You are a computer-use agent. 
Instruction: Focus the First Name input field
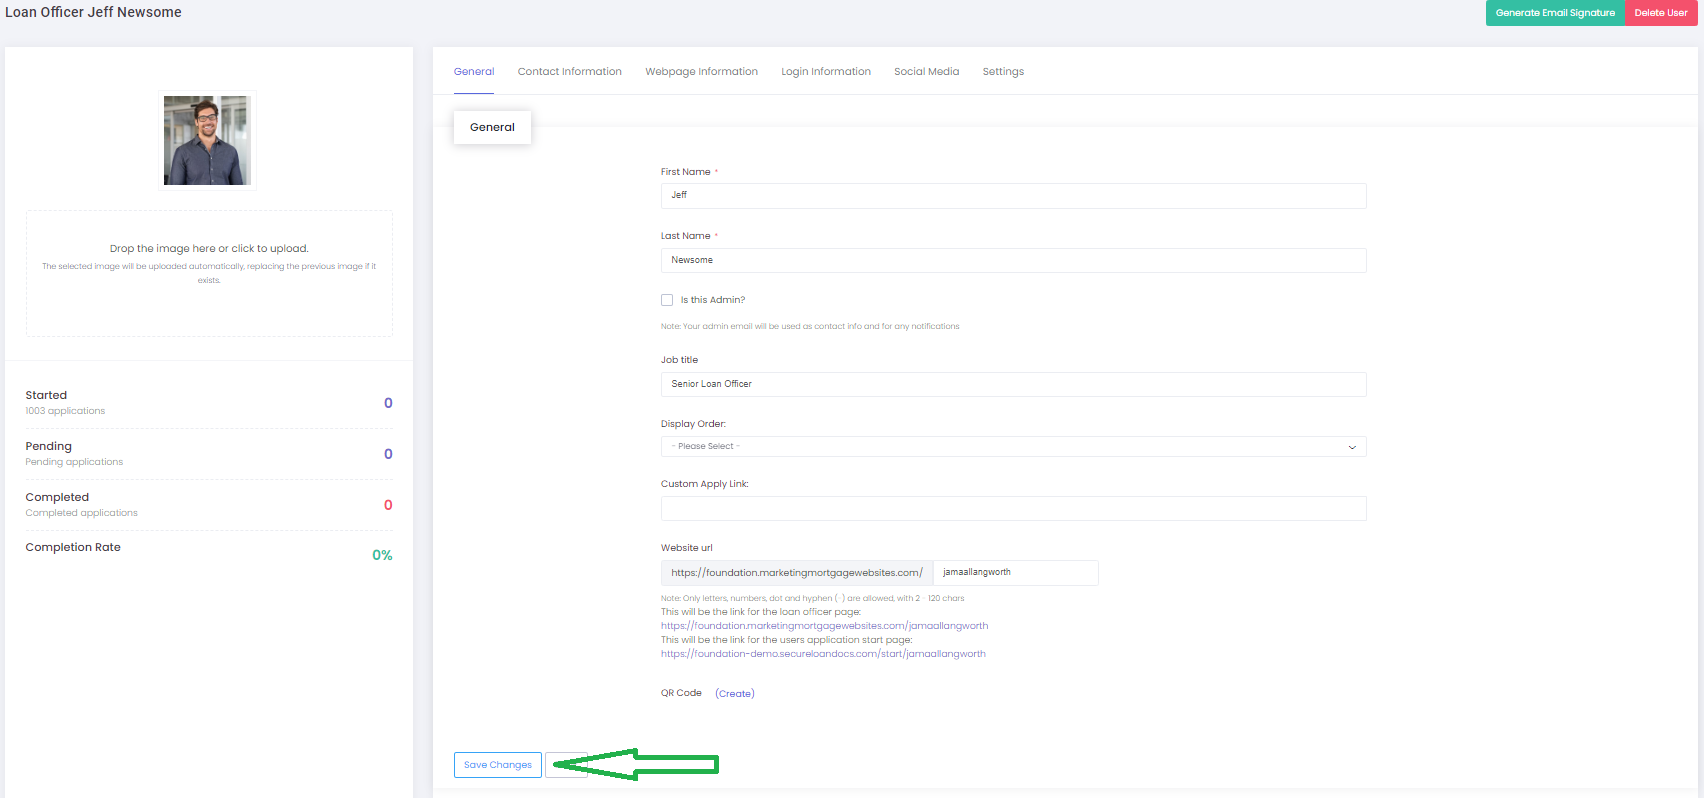tap(1012, 196)
